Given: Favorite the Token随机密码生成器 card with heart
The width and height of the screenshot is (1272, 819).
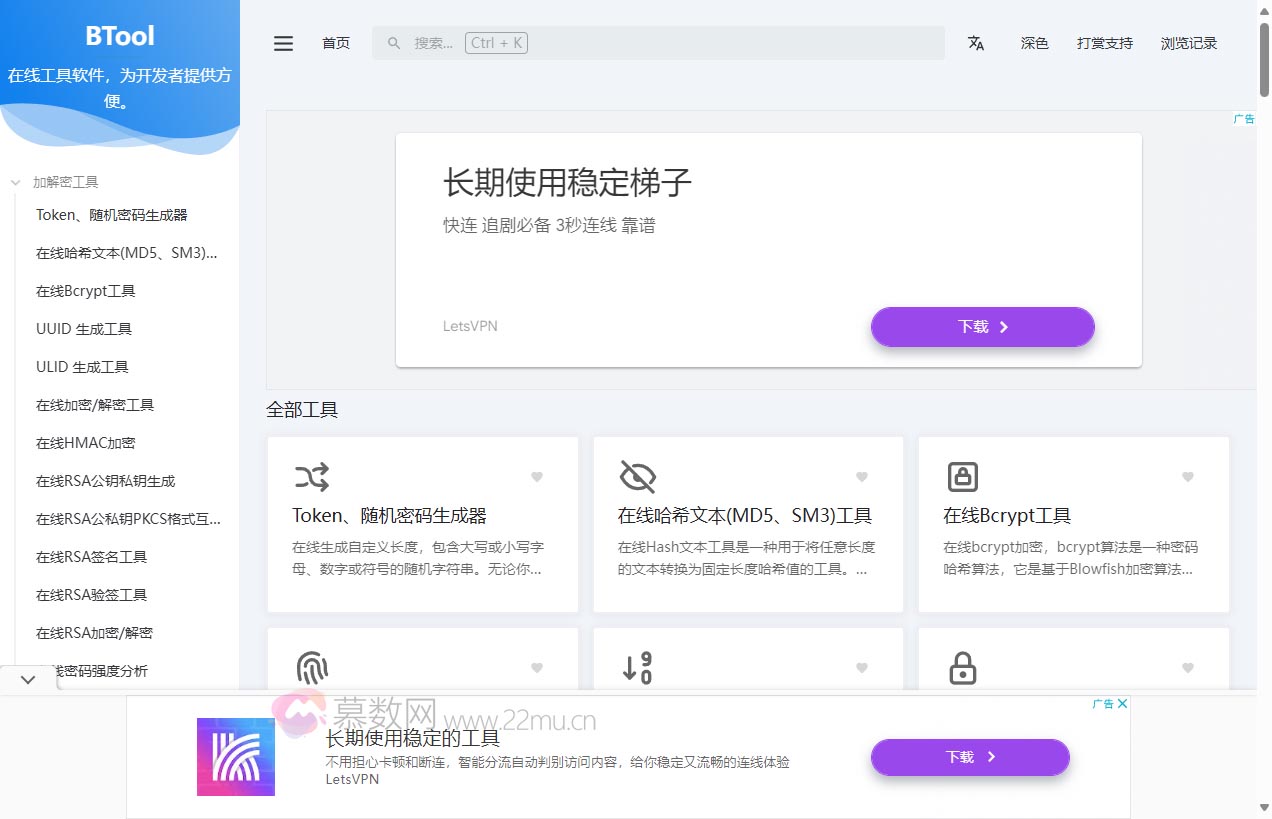Looking at the screenshot, I should pos(537,477).
